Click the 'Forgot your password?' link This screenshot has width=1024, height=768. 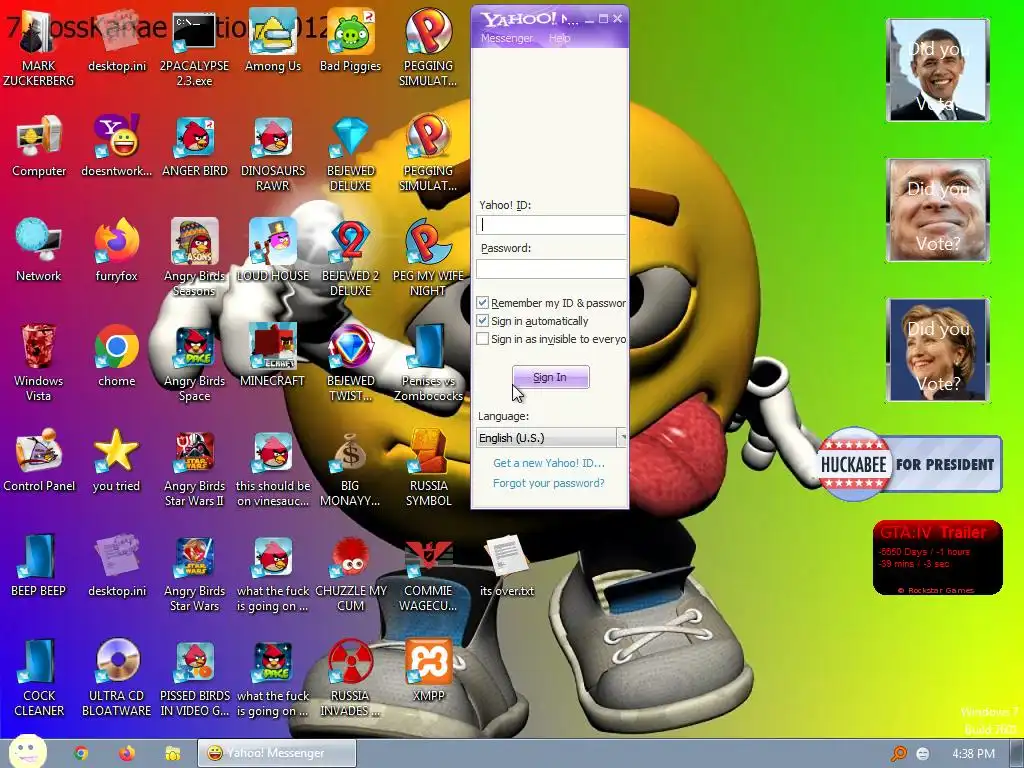(x=549, y=483)
